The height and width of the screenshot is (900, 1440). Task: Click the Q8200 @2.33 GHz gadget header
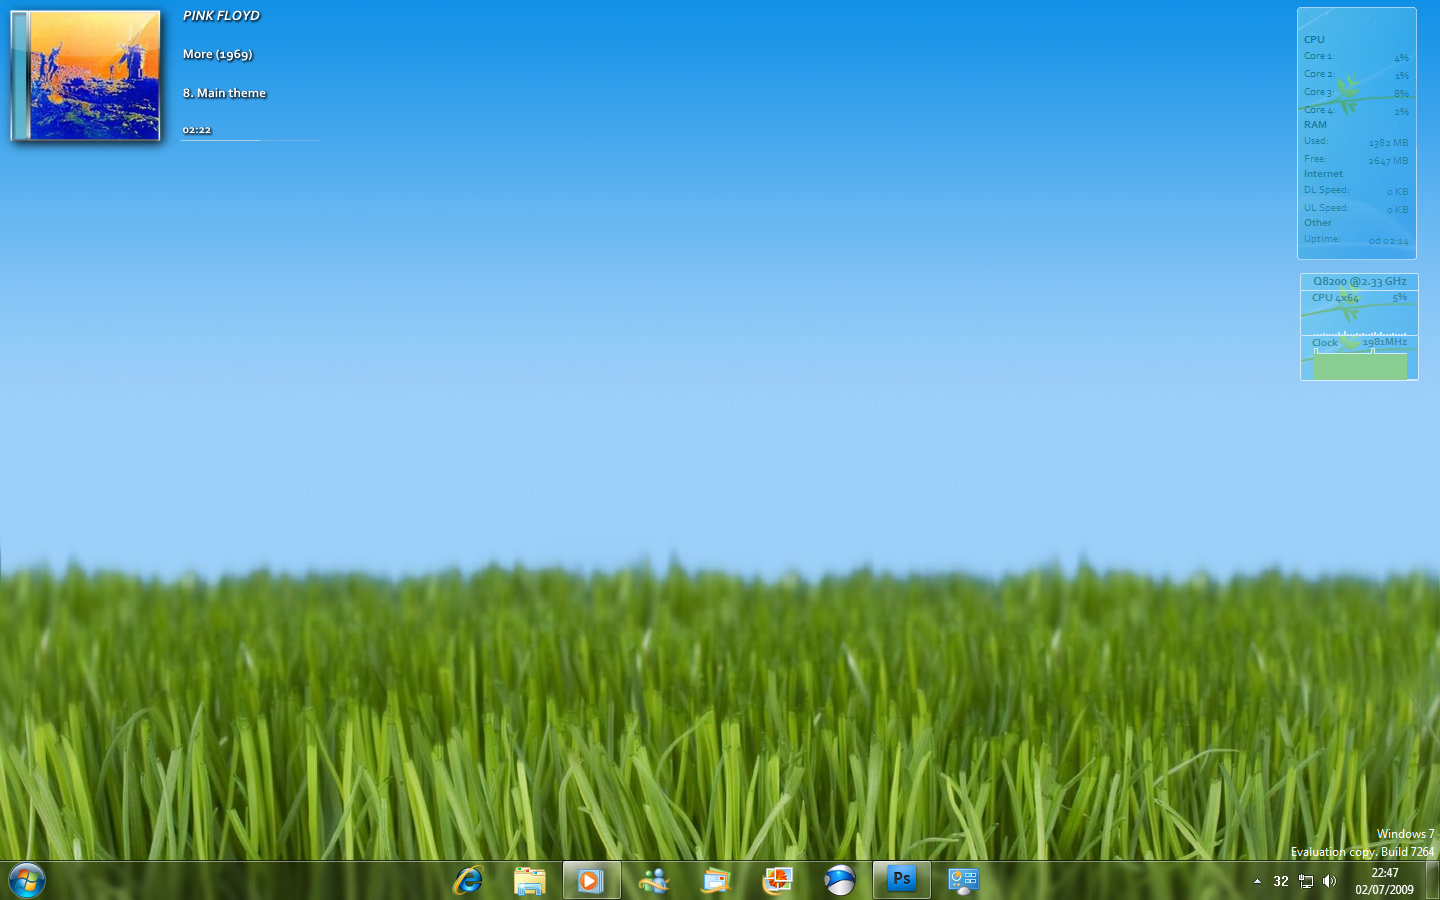pyautogui.click(x=1359, y=282)
